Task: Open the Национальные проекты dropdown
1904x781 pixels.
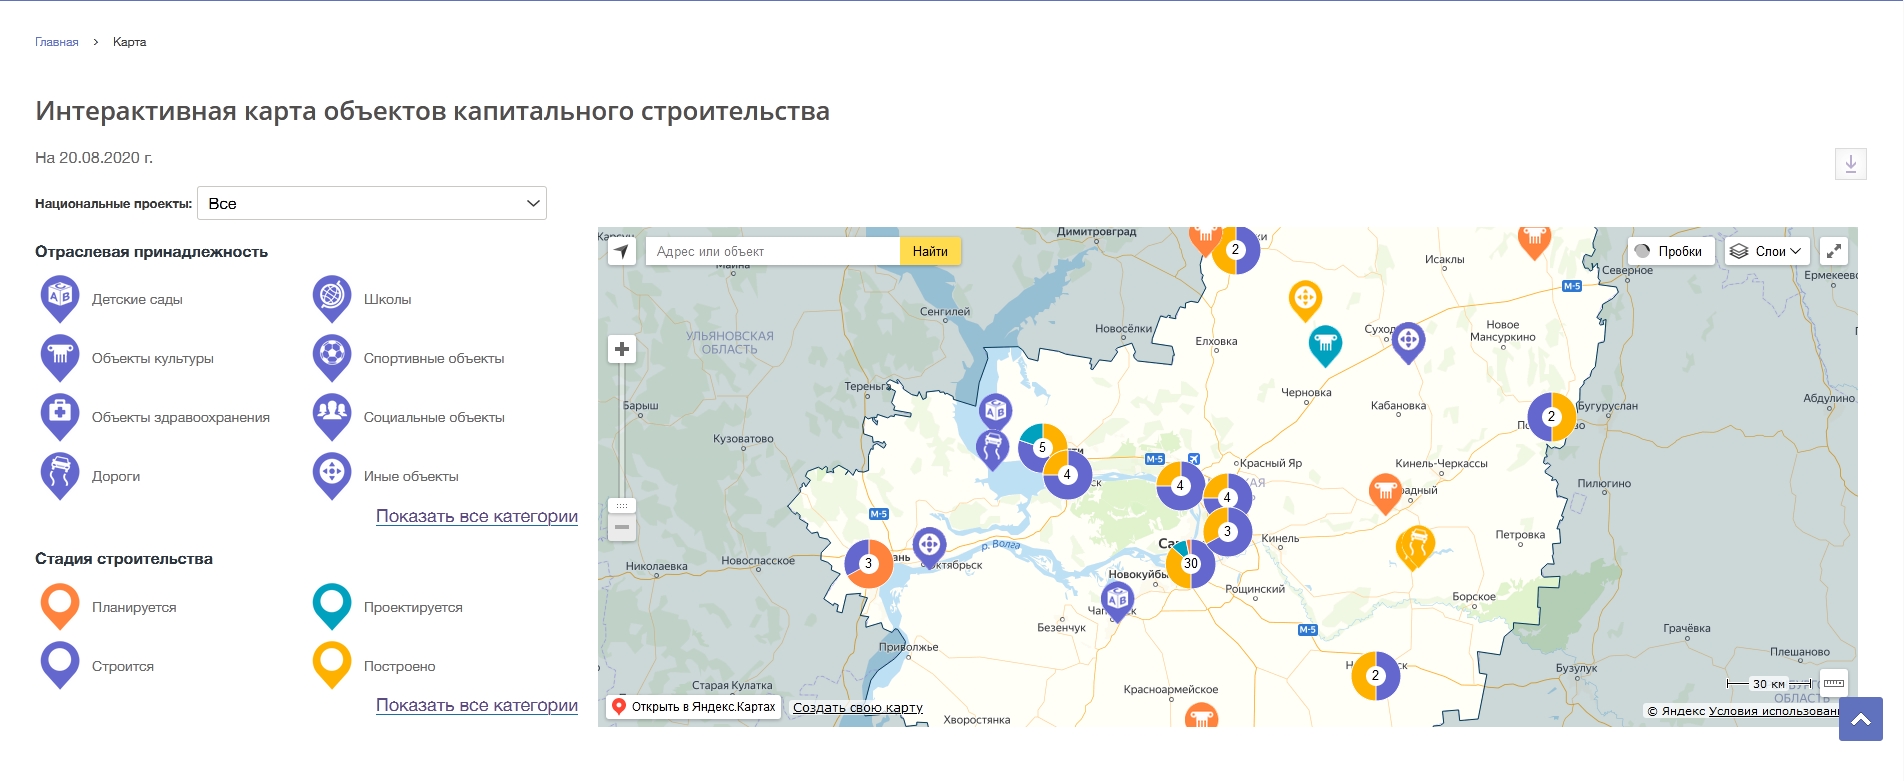Action: 372,203
